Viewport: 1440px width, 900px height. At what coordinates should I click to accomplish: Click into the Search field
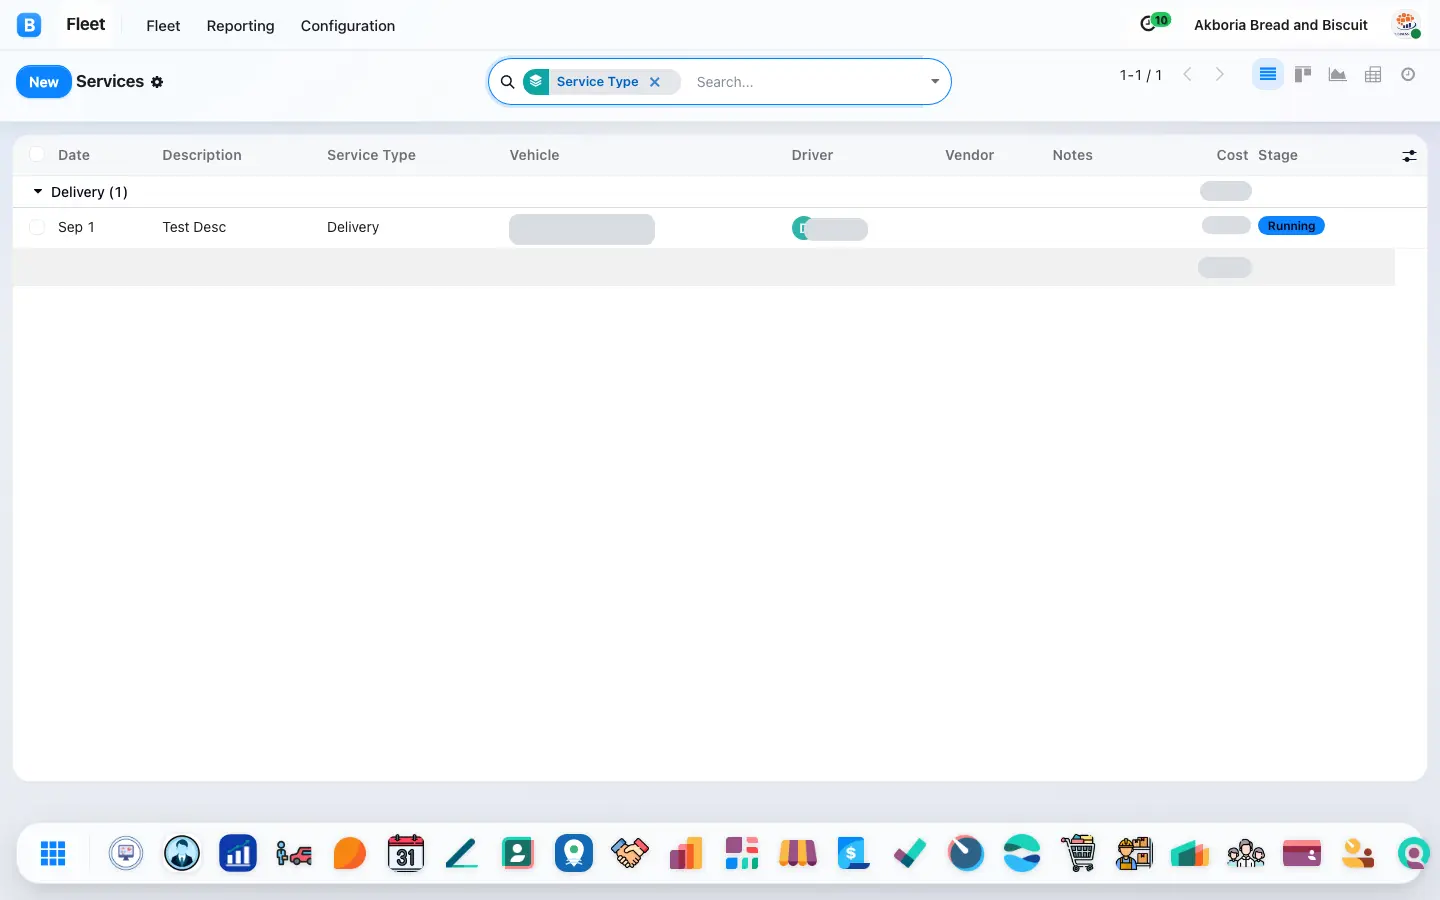tap(808, 82)
